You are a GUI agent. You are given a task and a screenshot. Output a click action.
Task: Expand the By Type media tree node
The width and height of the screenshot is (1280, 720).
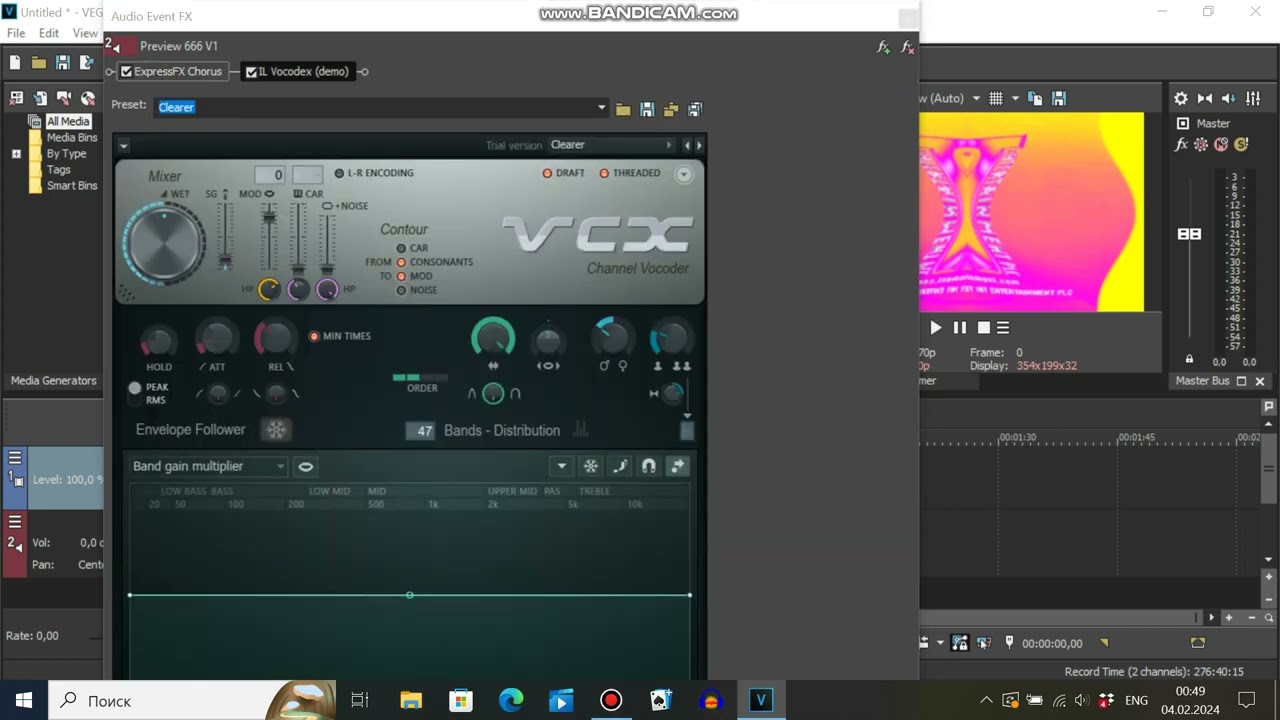coord(16,154)
